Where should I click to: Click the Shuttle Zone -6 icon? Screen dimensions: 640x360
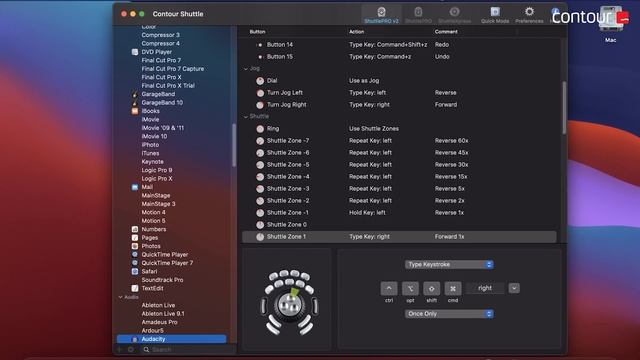click(260, 153)
